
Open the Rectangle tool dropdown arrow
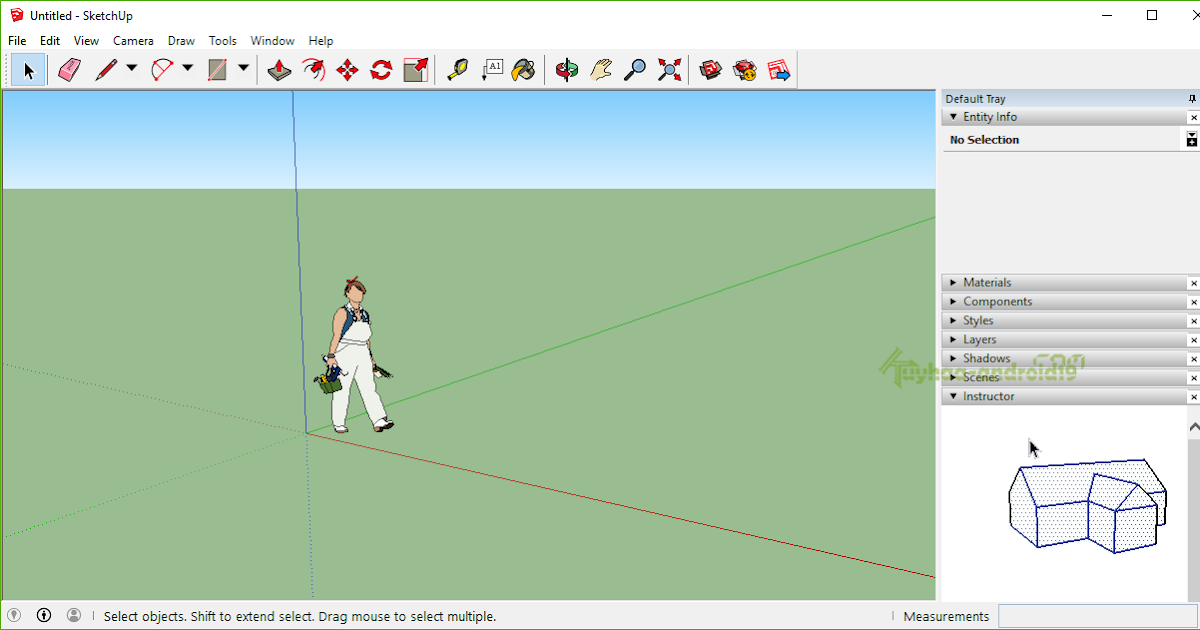click(243, 69)
